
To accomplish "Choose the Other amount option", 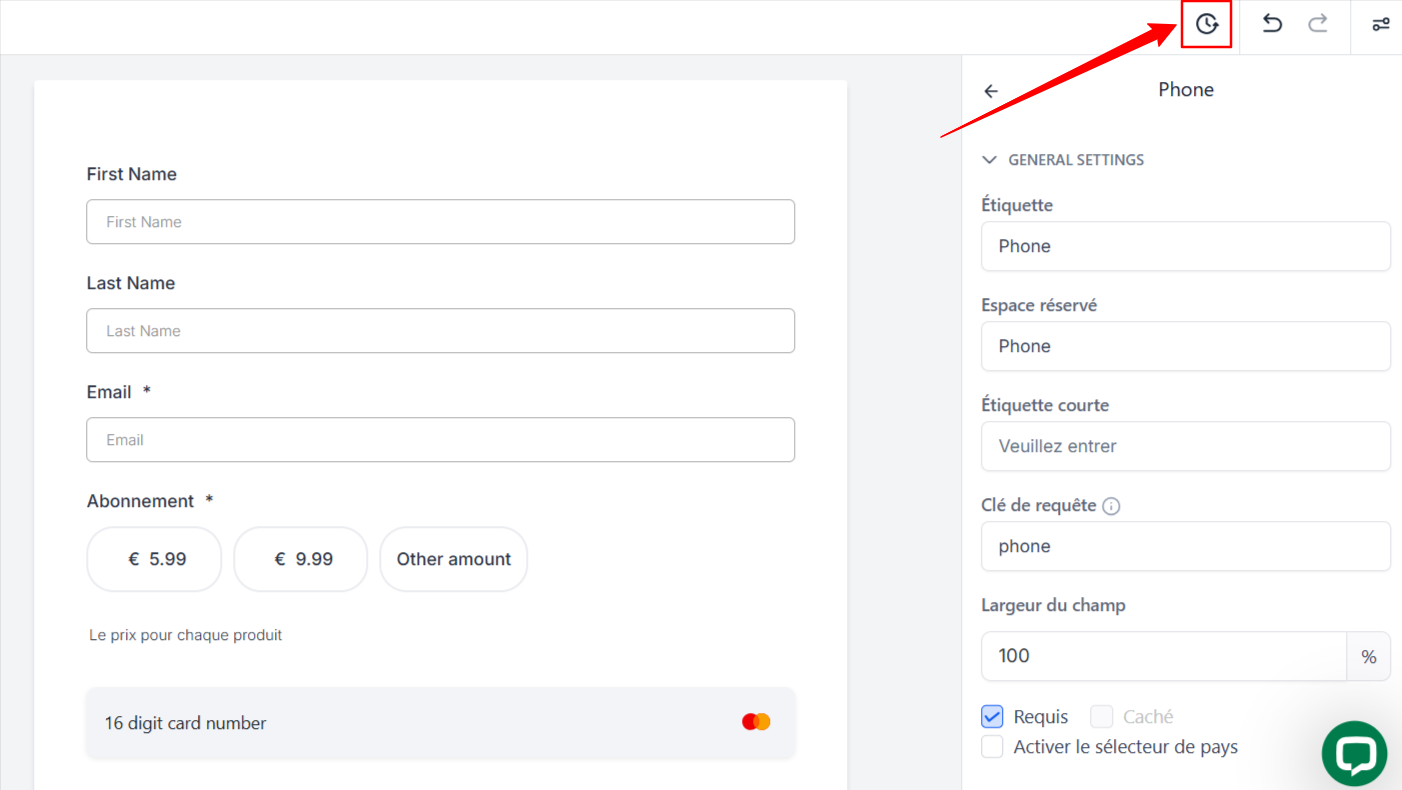I will pos(453,559).
